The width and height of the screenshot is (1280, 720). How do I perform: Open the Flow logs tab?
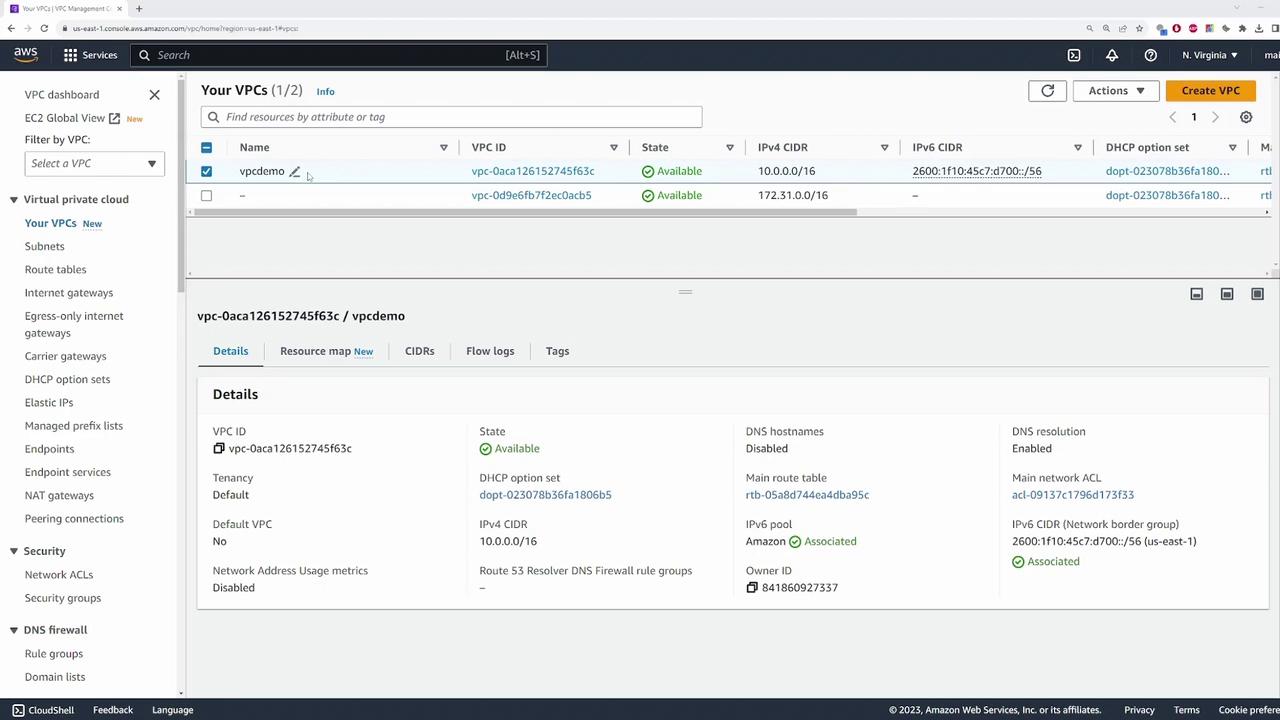pos(489,351)
